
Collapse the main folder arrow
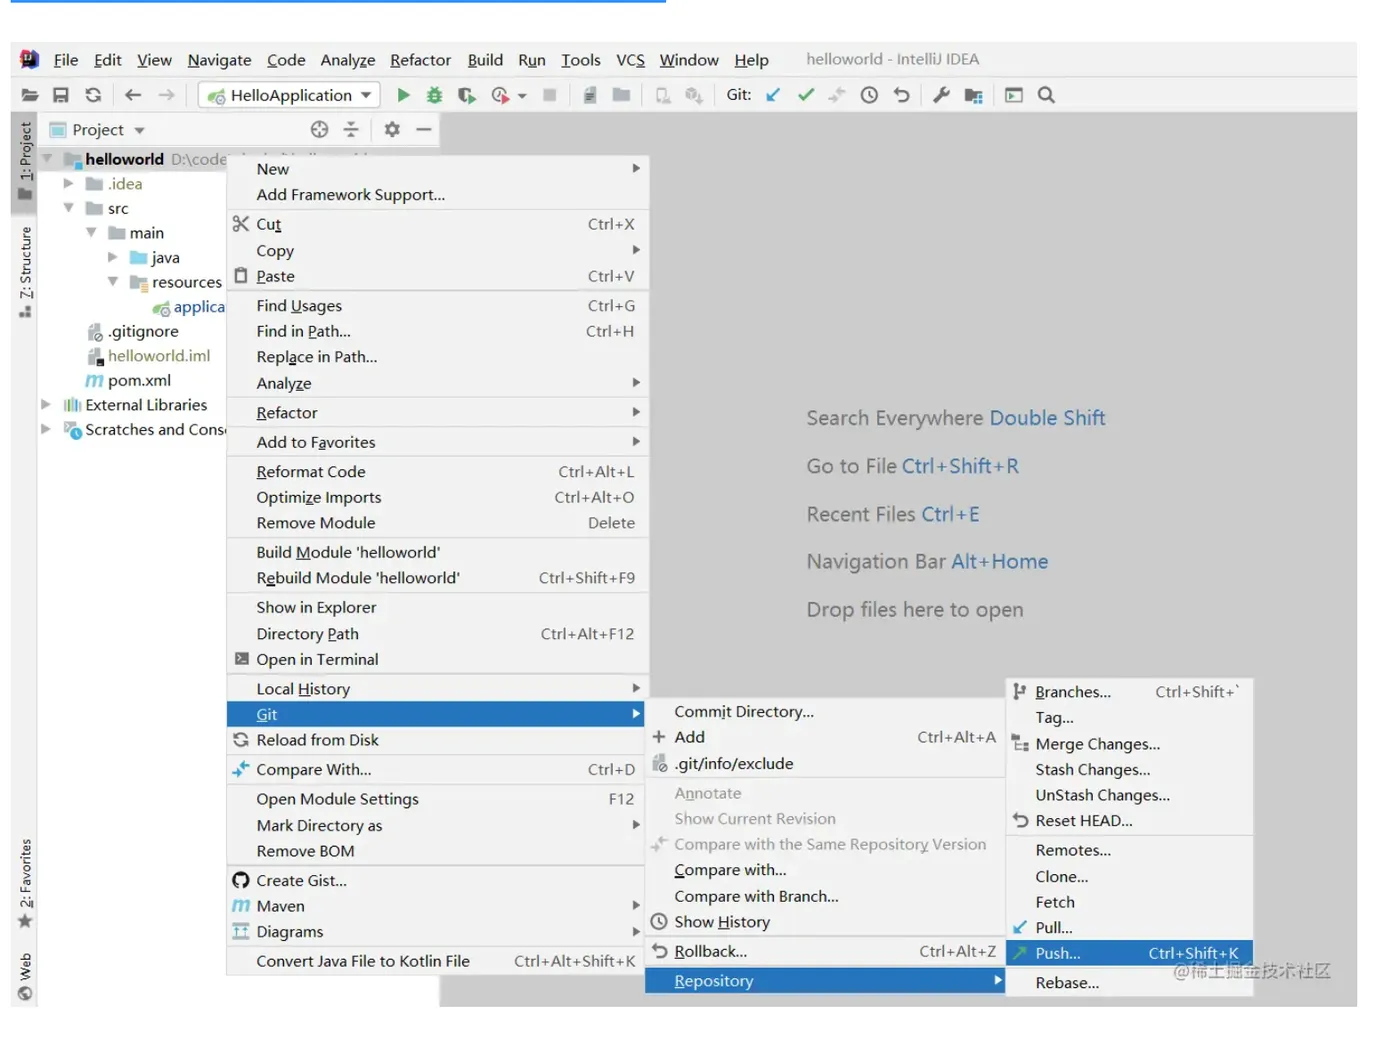pos(91,232)
